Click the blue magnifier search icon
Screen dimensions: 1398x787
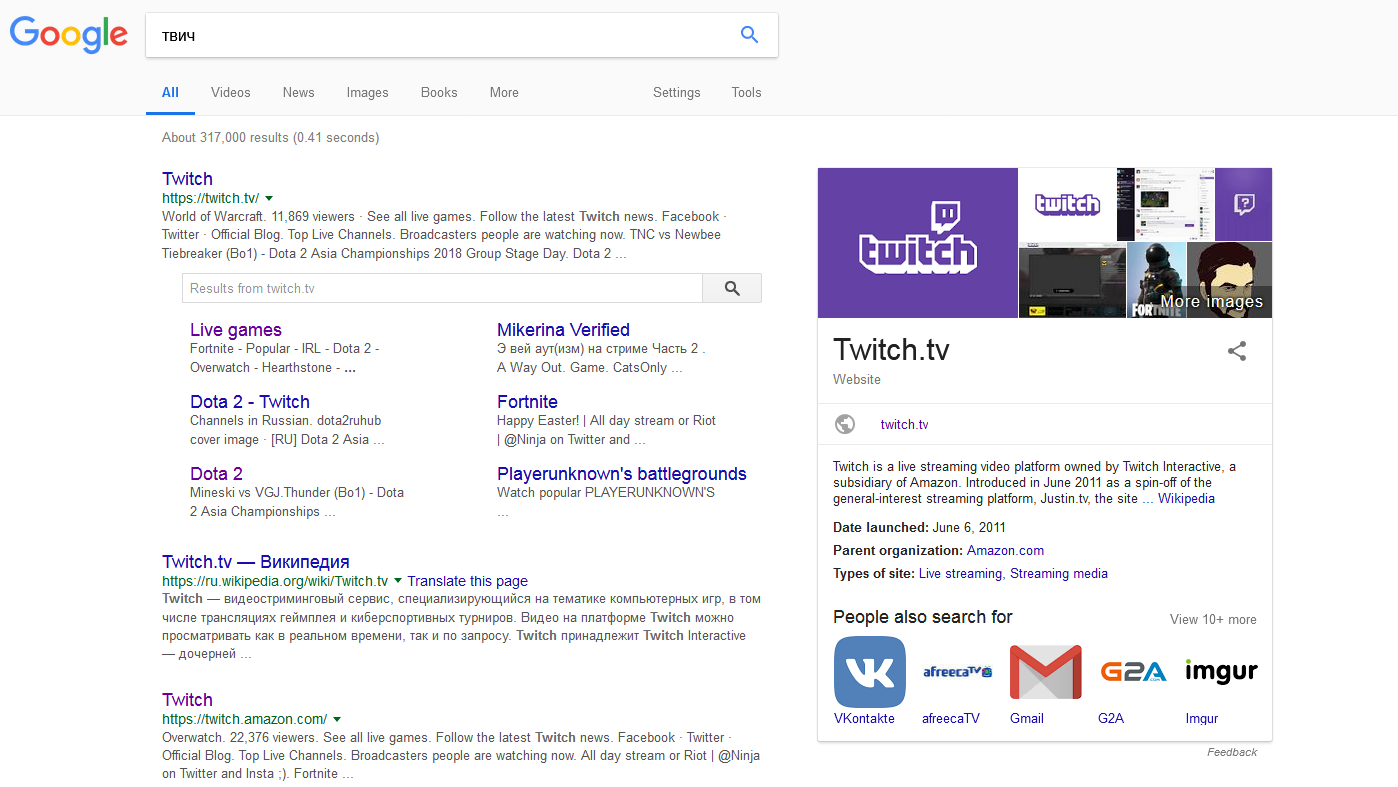(749, 35)
